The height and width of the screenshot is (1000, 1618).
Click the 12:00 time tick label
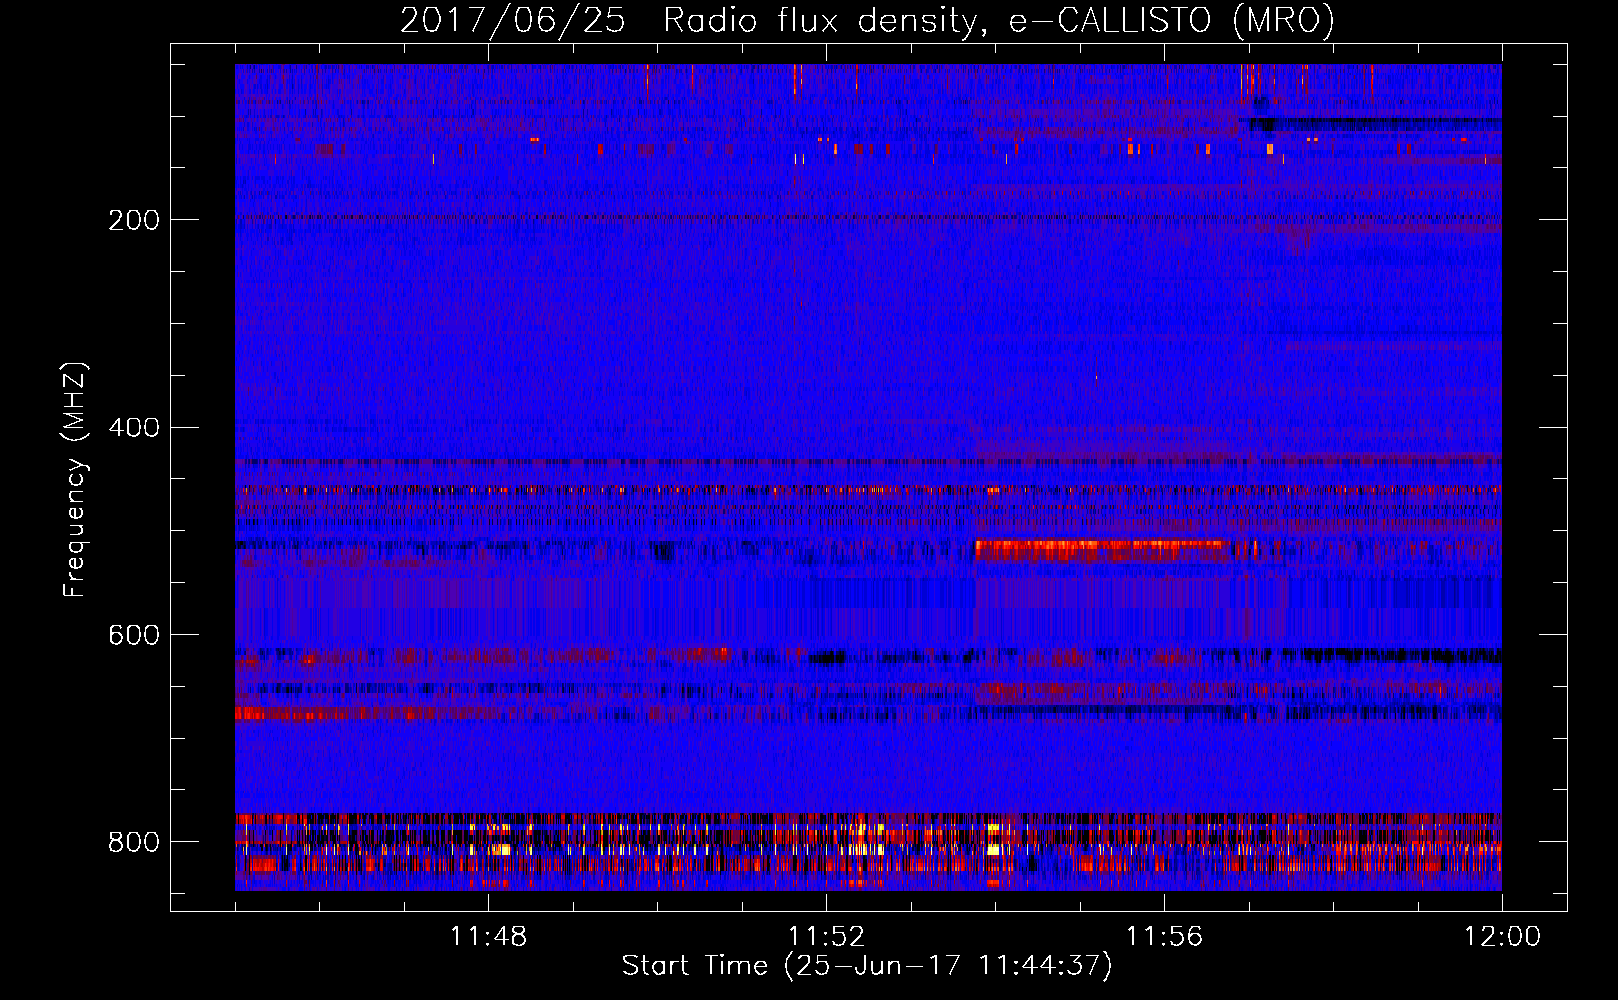pos(1502,937)
